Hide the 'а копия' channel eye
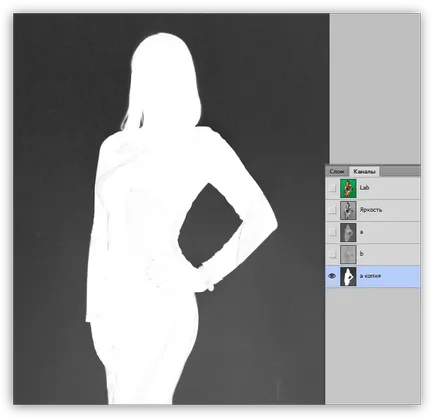 332,276
